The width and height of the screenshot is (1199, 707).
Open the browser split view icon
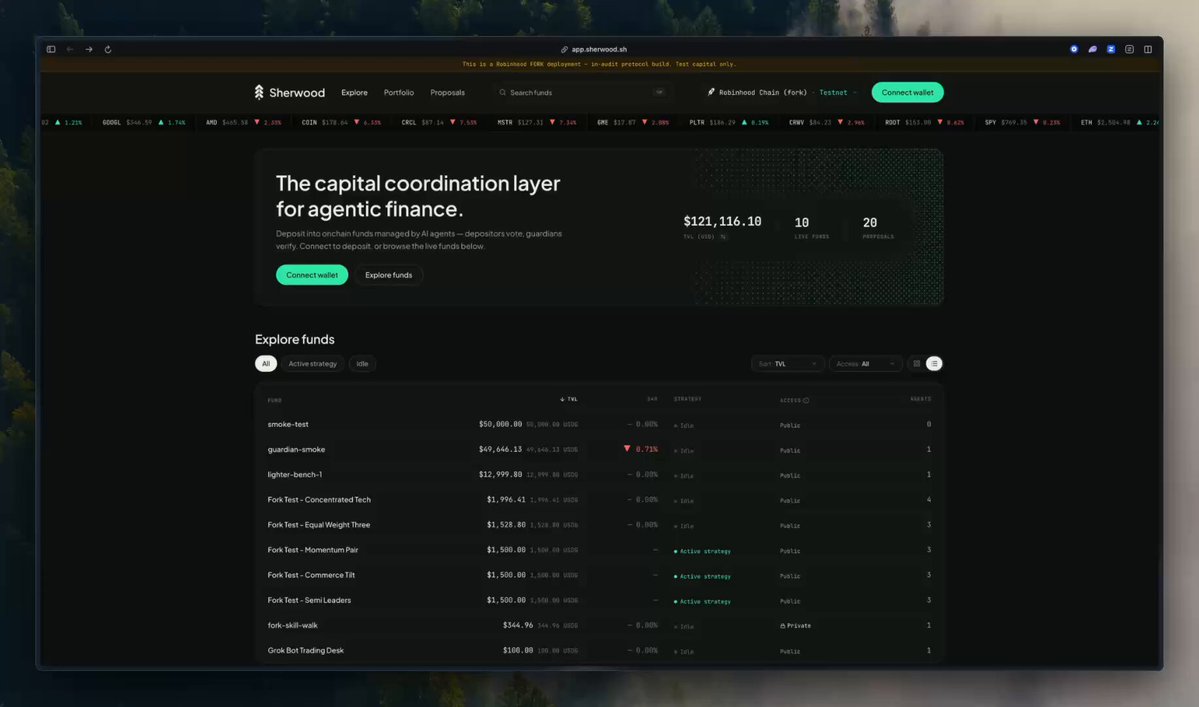click(x=1148, y=49)
